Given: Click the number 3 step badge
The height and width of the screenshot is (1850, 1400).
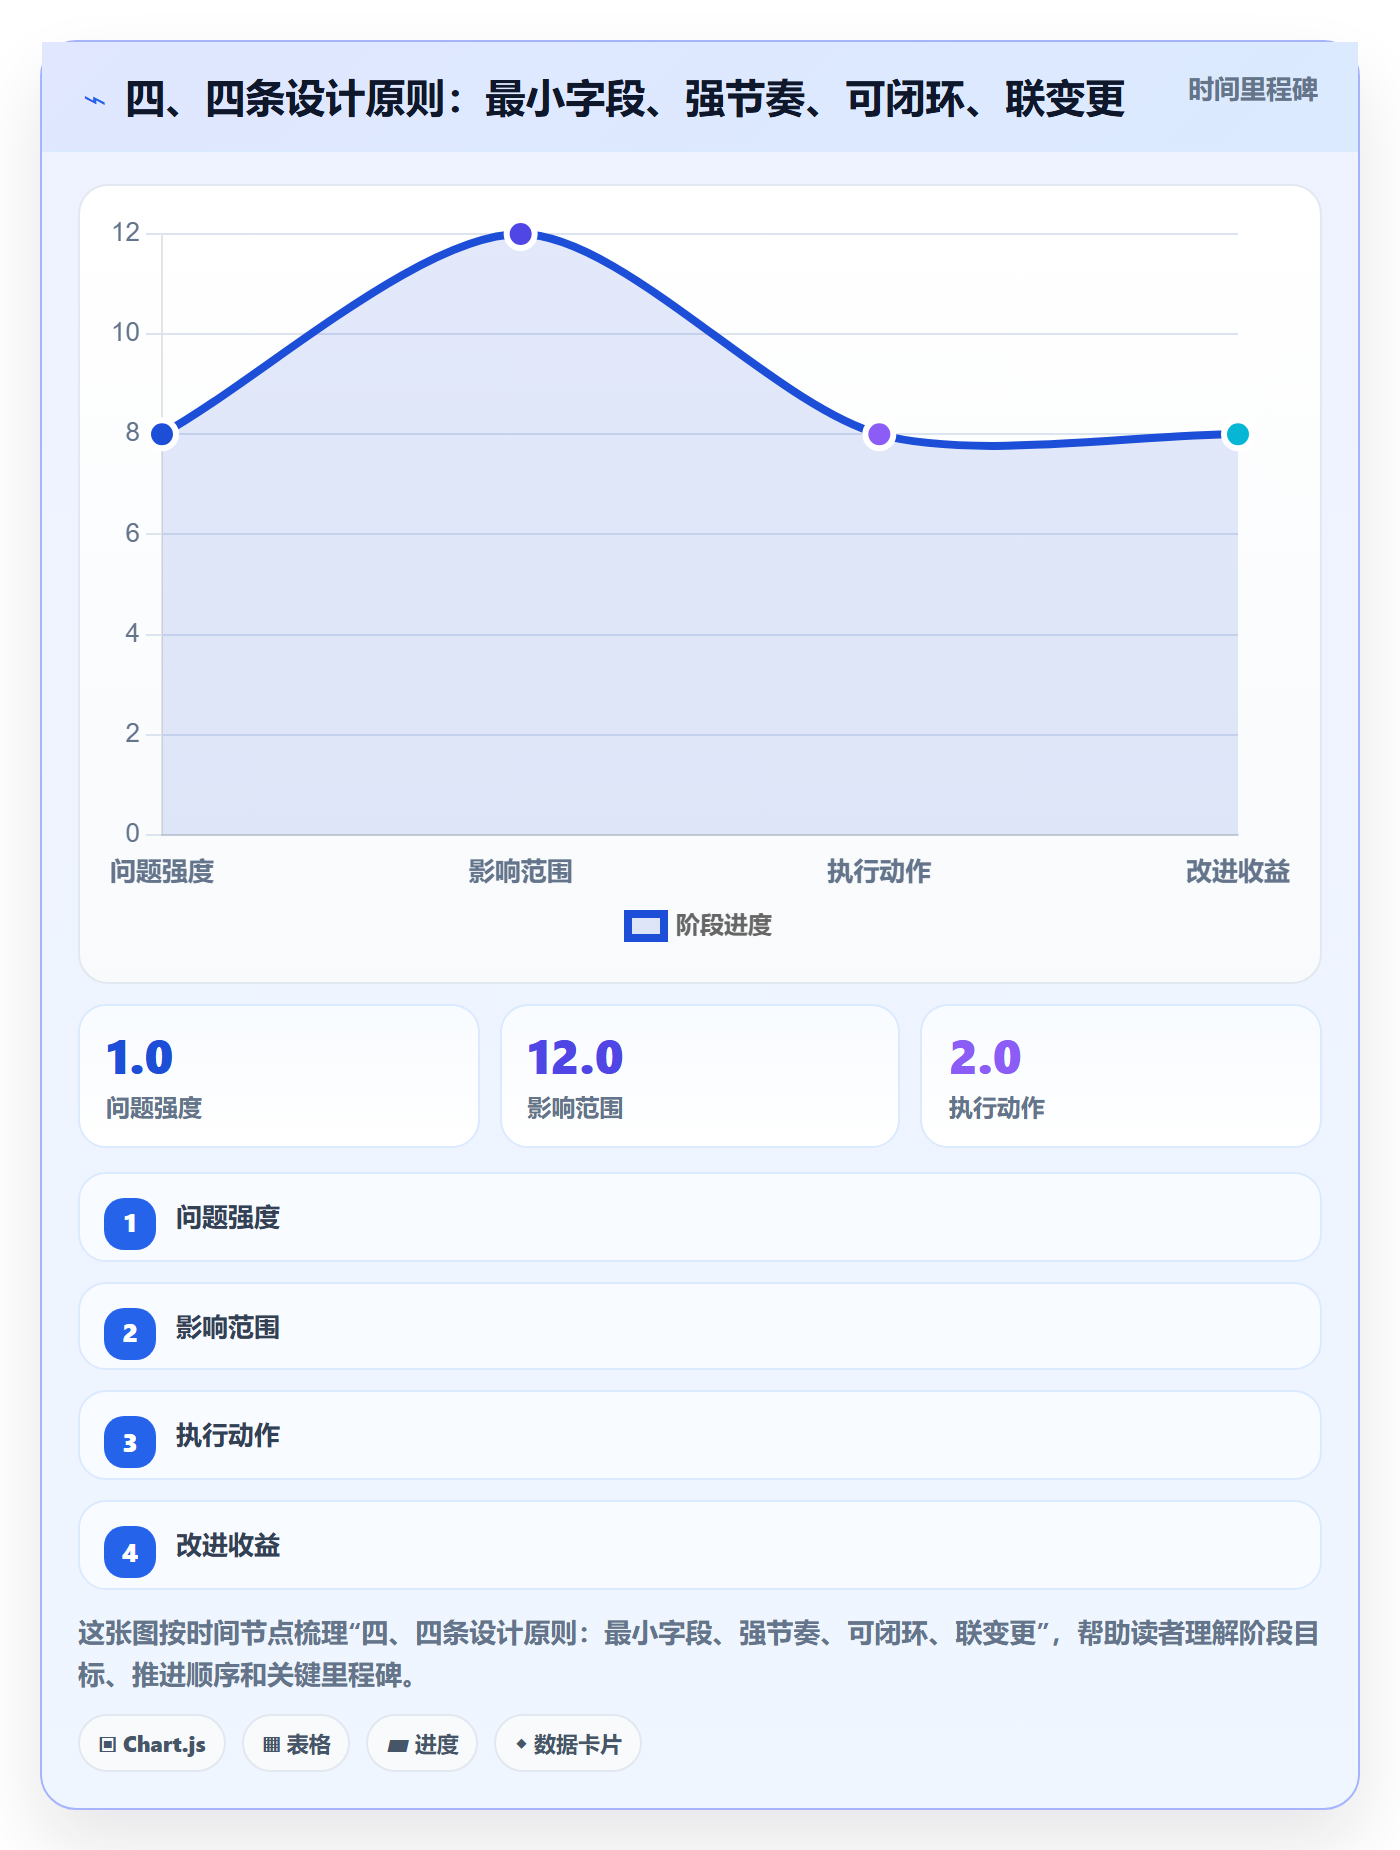Looking at the screenshot, I should [130, 1442].
